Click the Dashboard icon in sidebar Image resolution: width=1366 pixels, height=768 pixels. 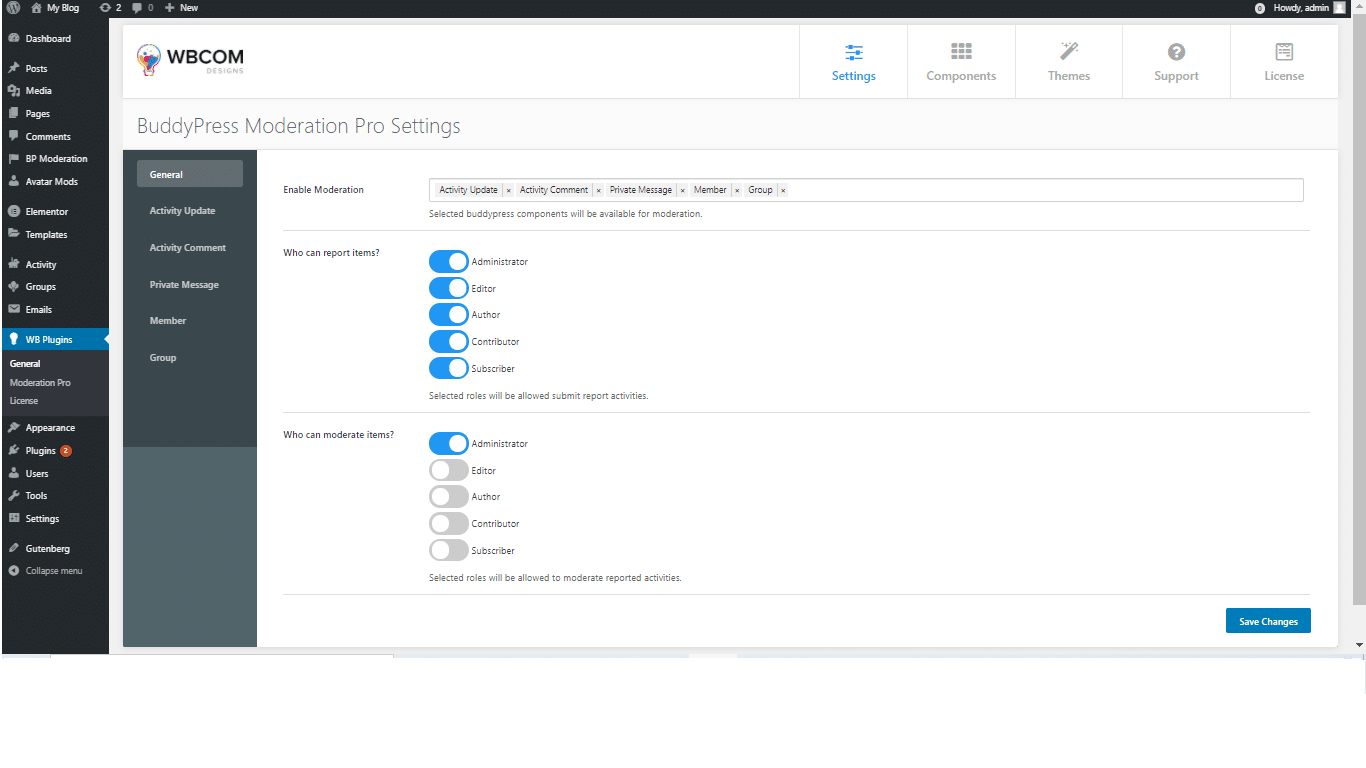(x=14, y=38)
